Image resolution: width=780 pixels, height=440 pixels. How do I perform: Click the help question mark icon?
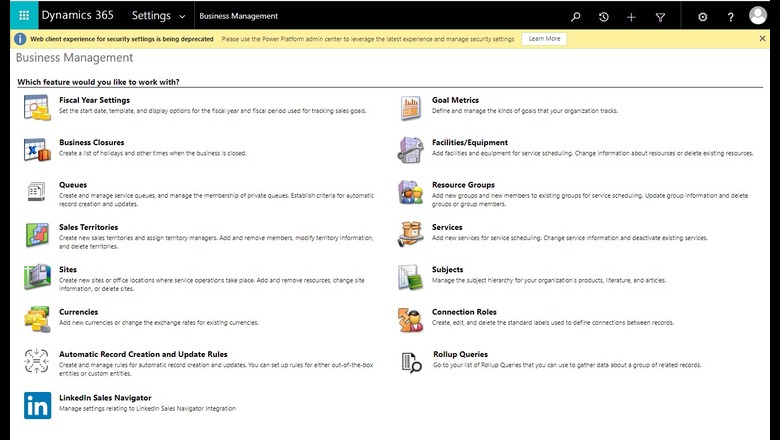730,17
